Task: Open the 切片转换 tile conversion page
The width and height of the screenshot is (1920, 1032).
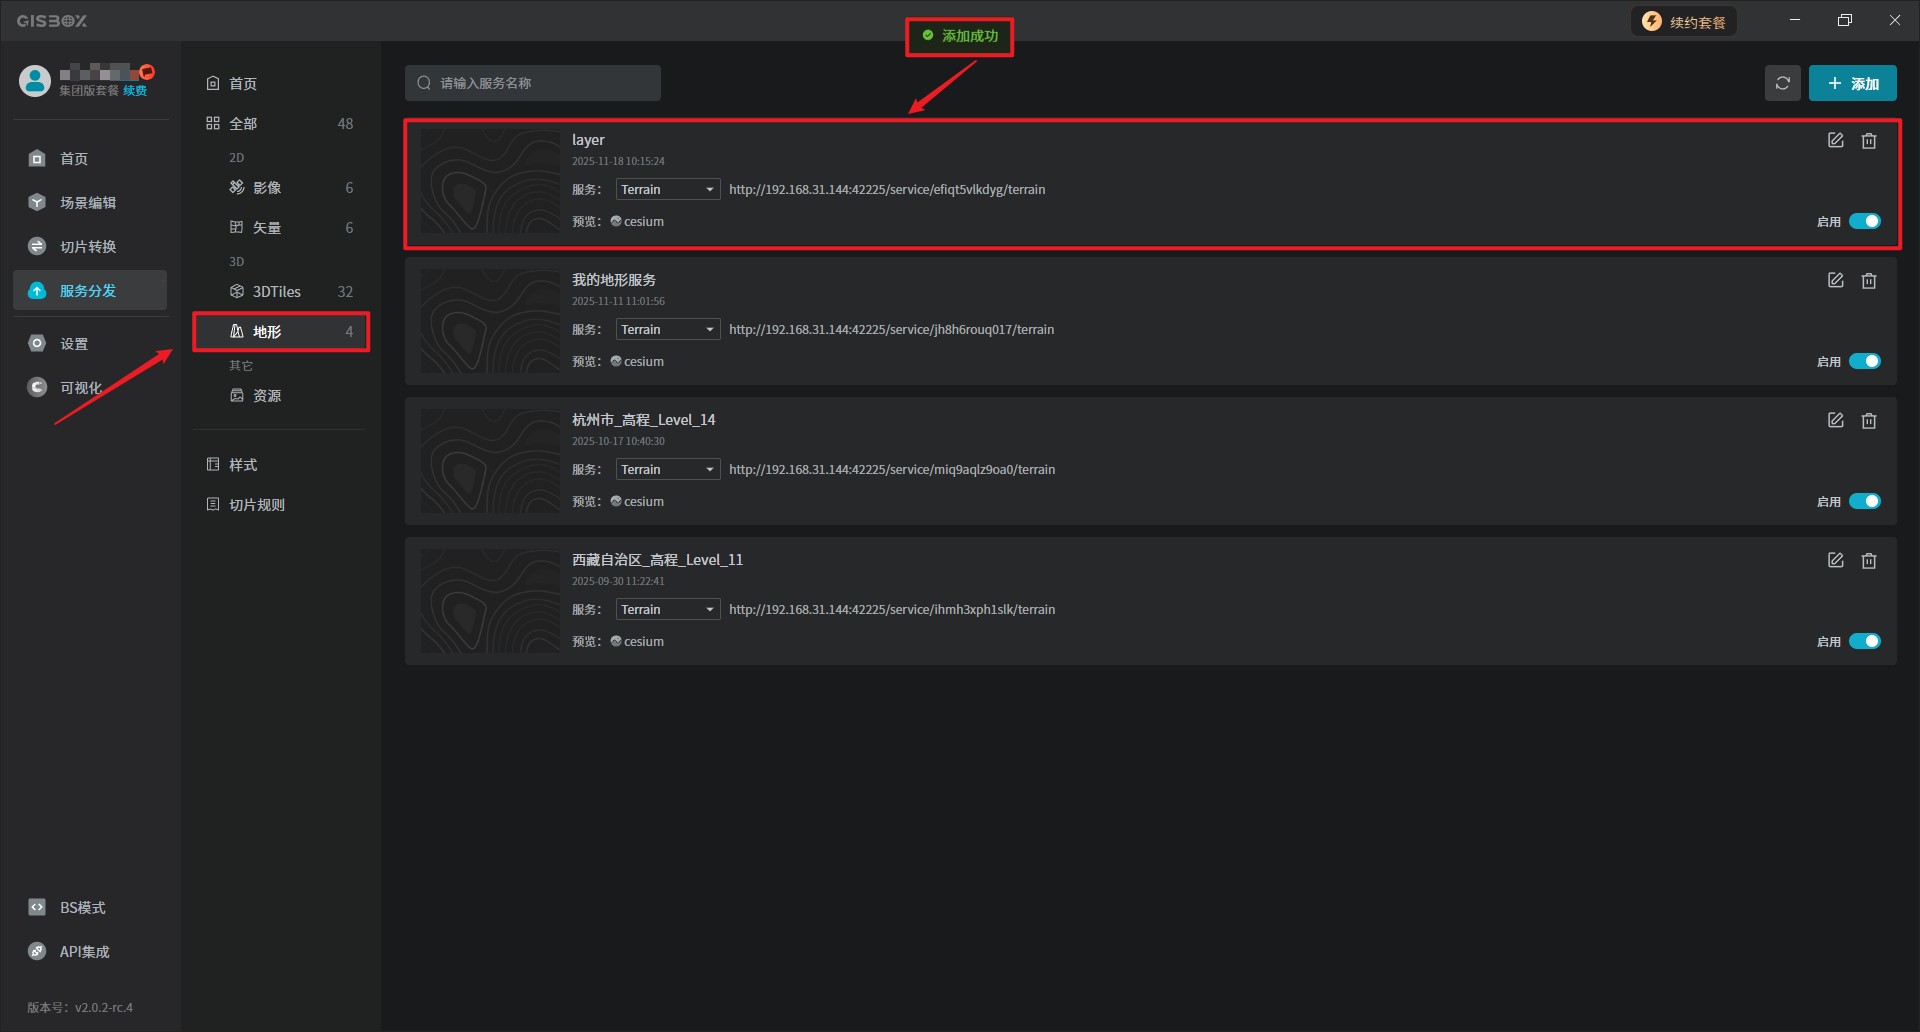Action: tap(87, 247)
